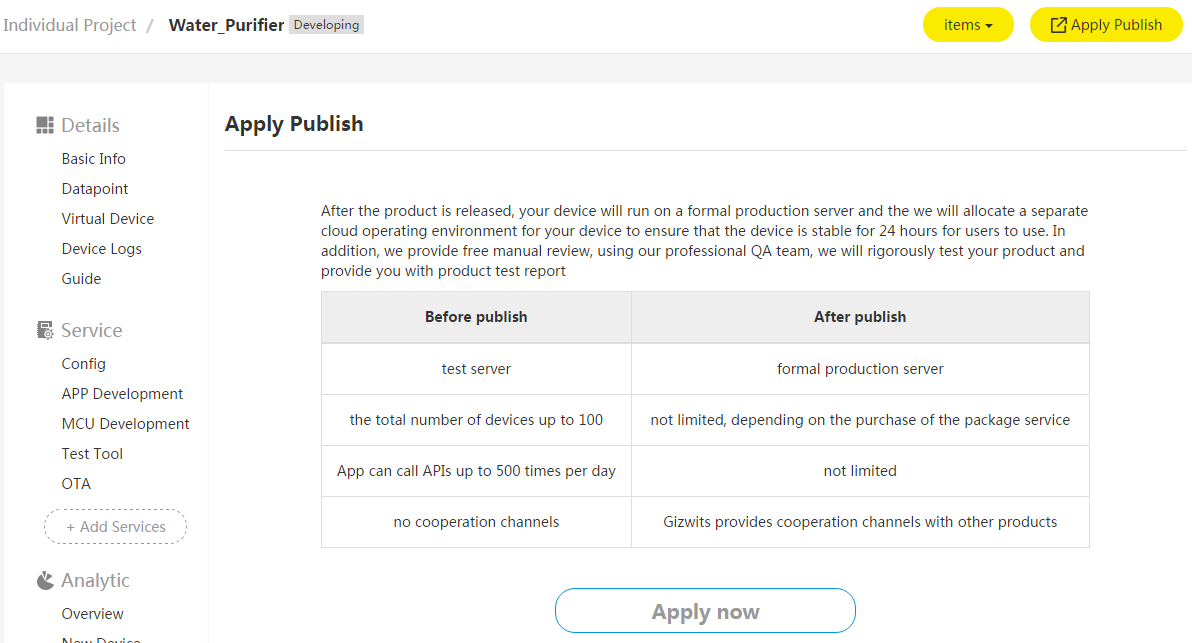Select the Developing status badge

click(326, 25)
